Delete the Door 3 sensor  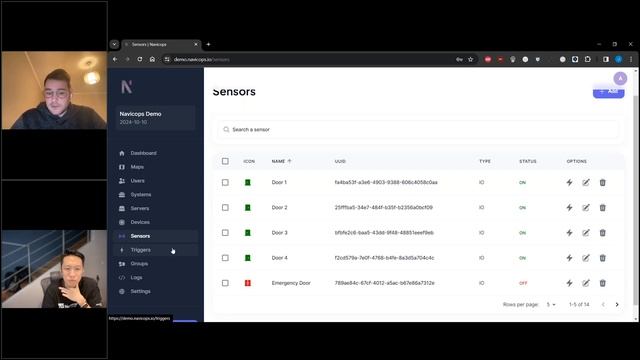tap(602, 233)
